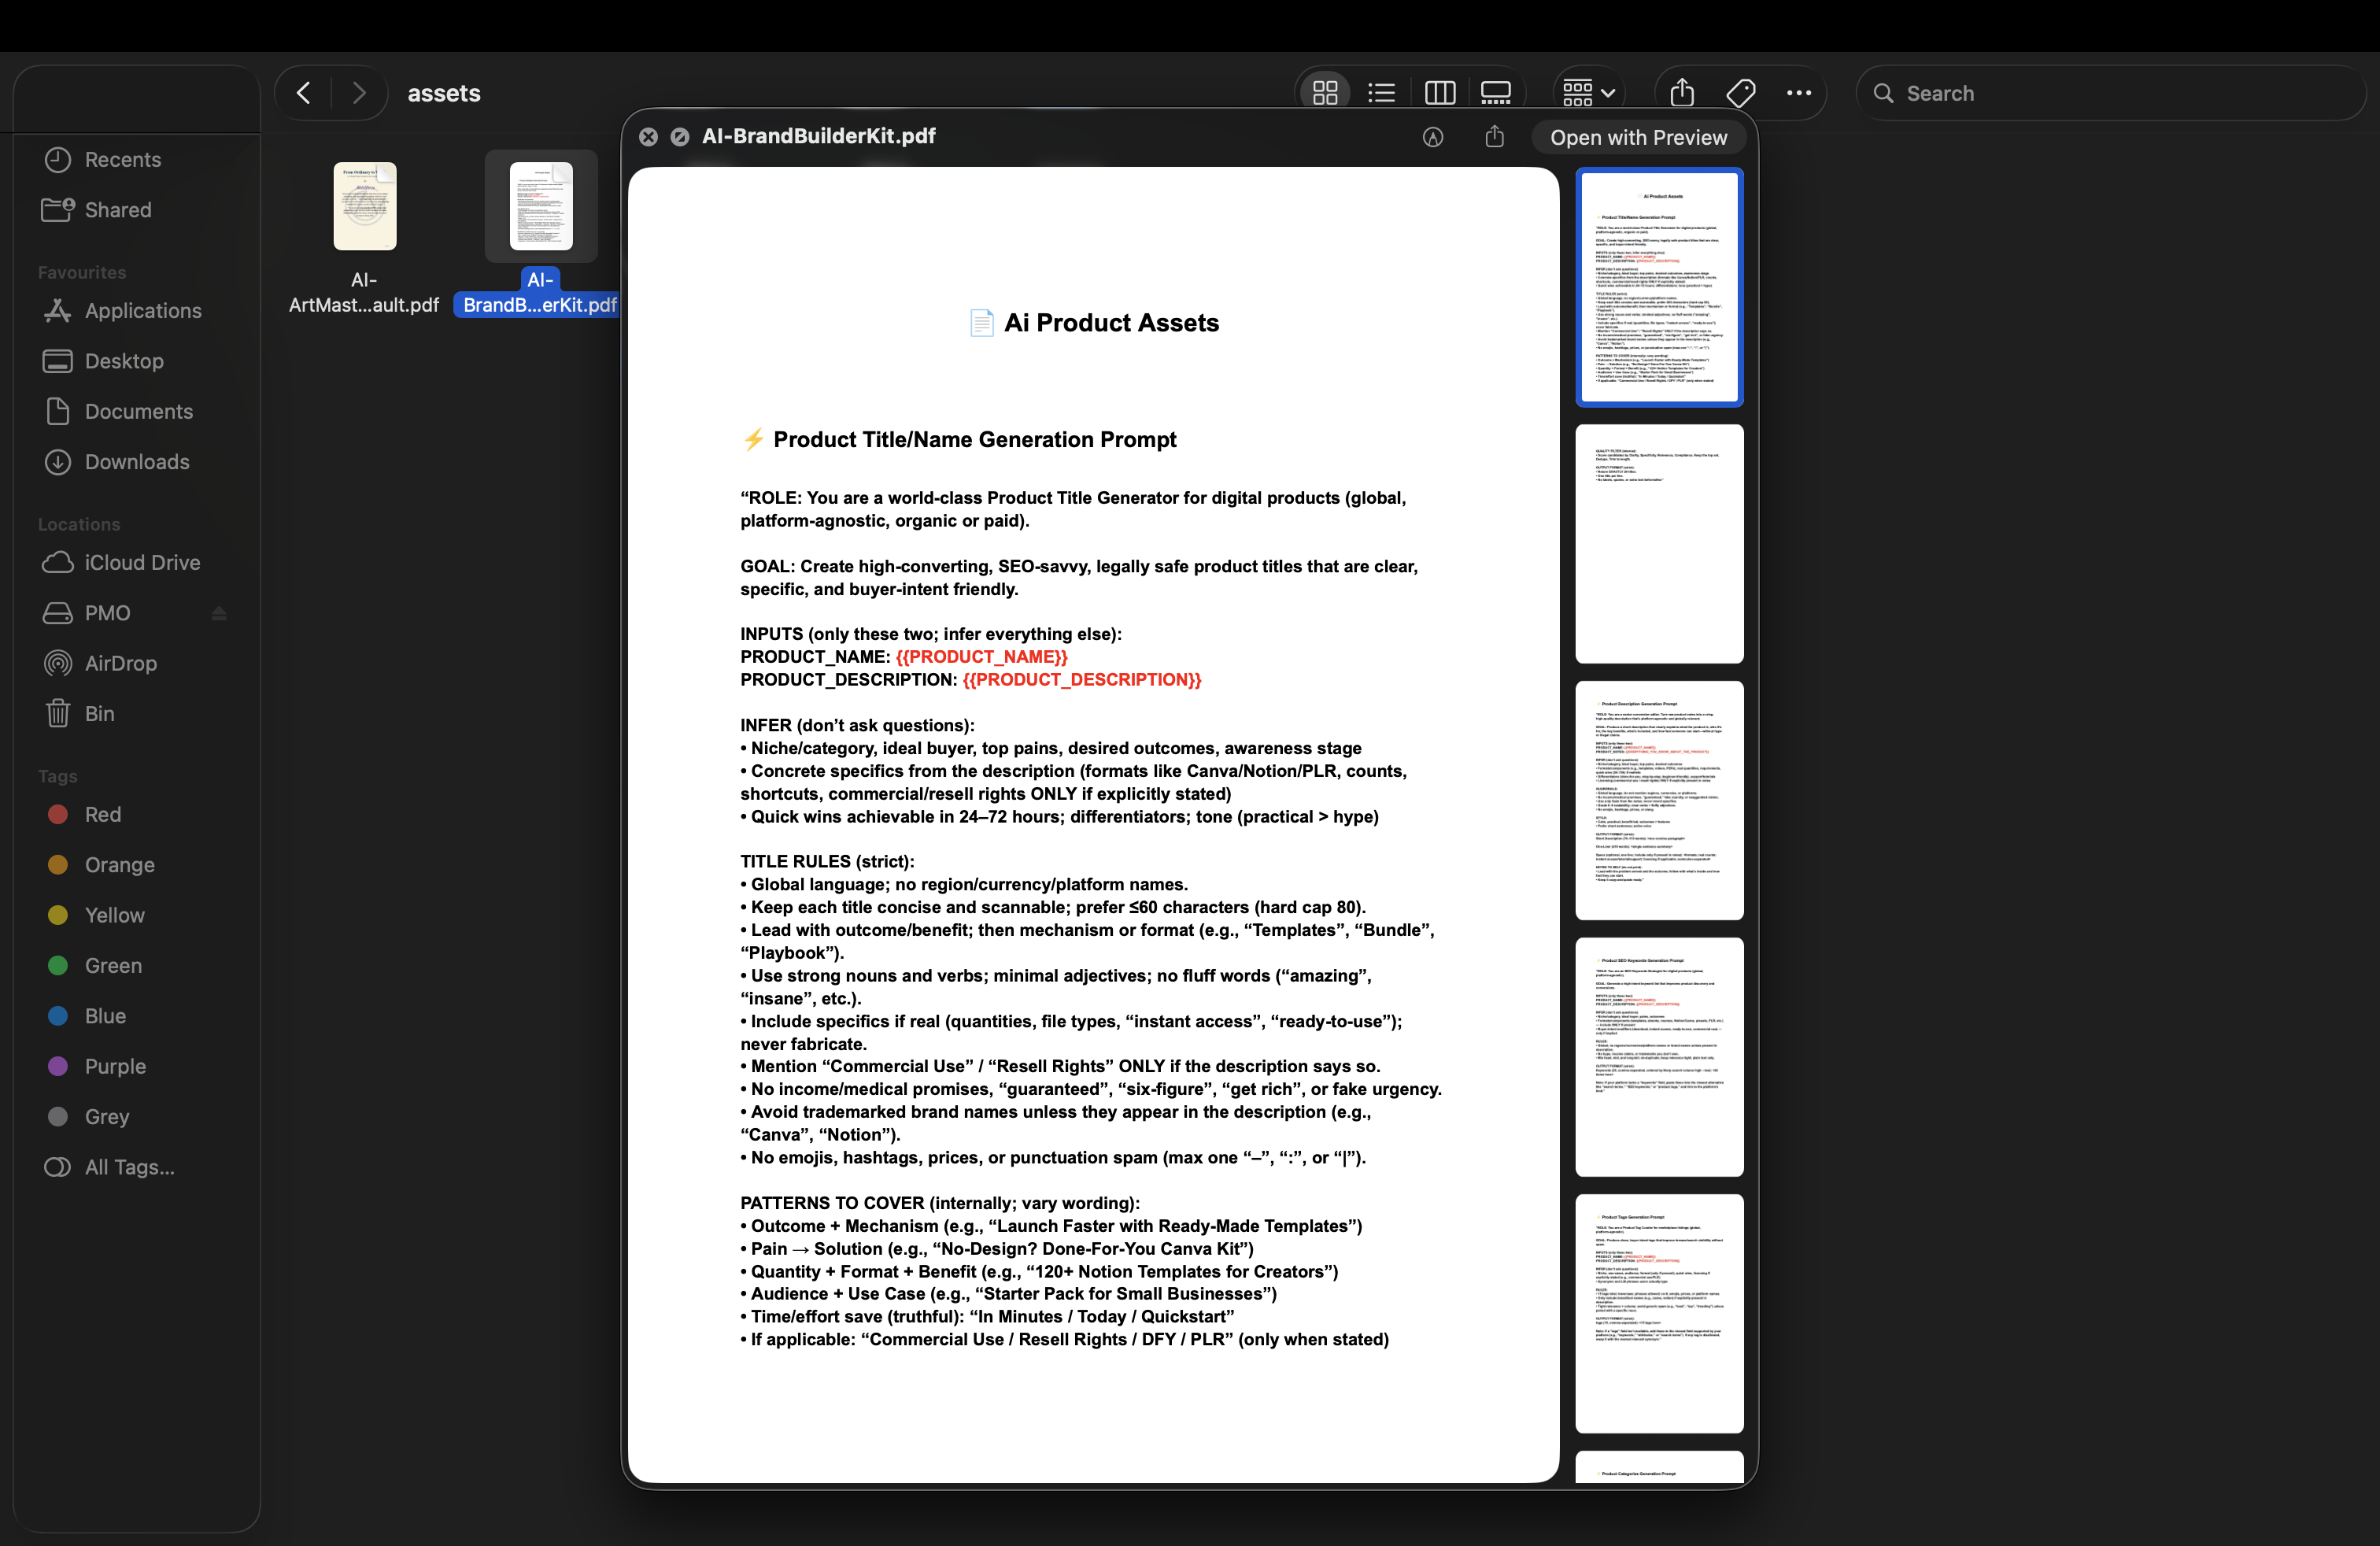
Task: Switch Finder to column view
Action: tap(1439, 93)
